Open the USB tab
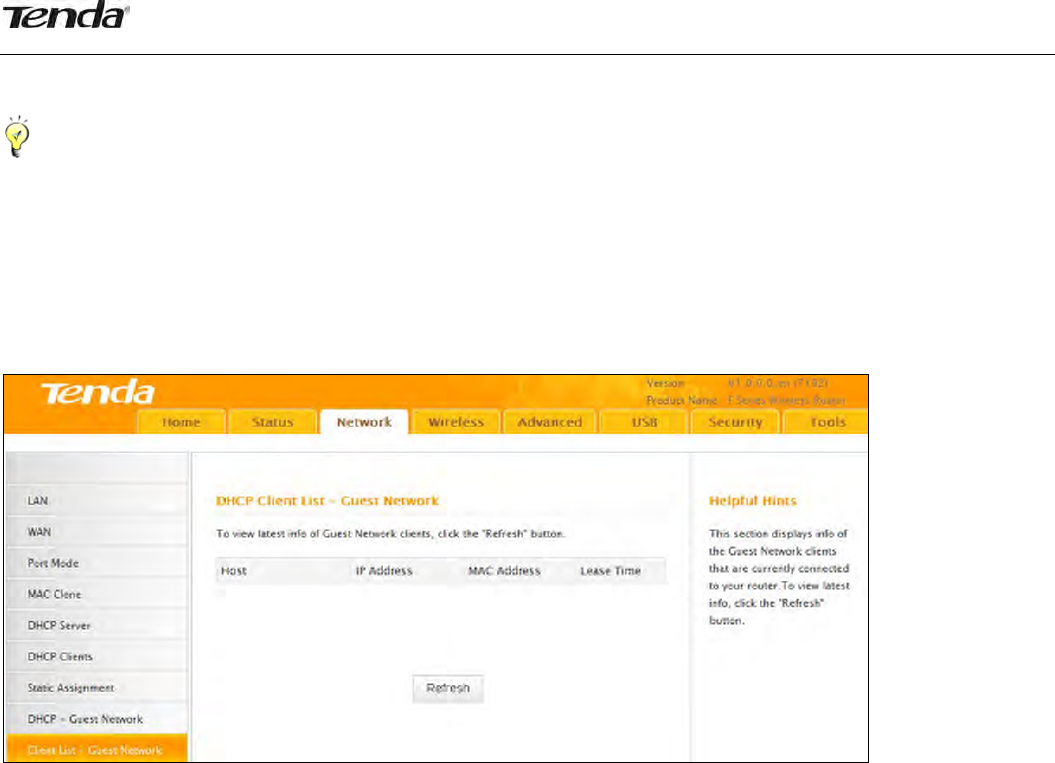 (x=644, y=422)
